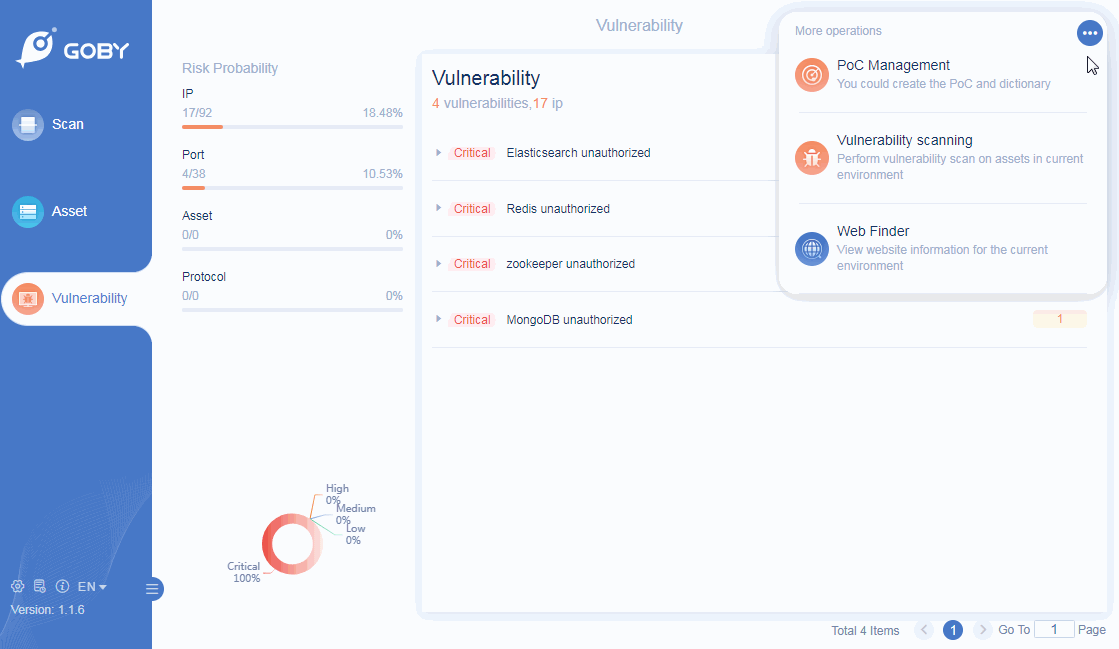The height and width of the screenshot is (649, 1119).
Task: Click the MongoDB count badge
Action: [1059, 319]
